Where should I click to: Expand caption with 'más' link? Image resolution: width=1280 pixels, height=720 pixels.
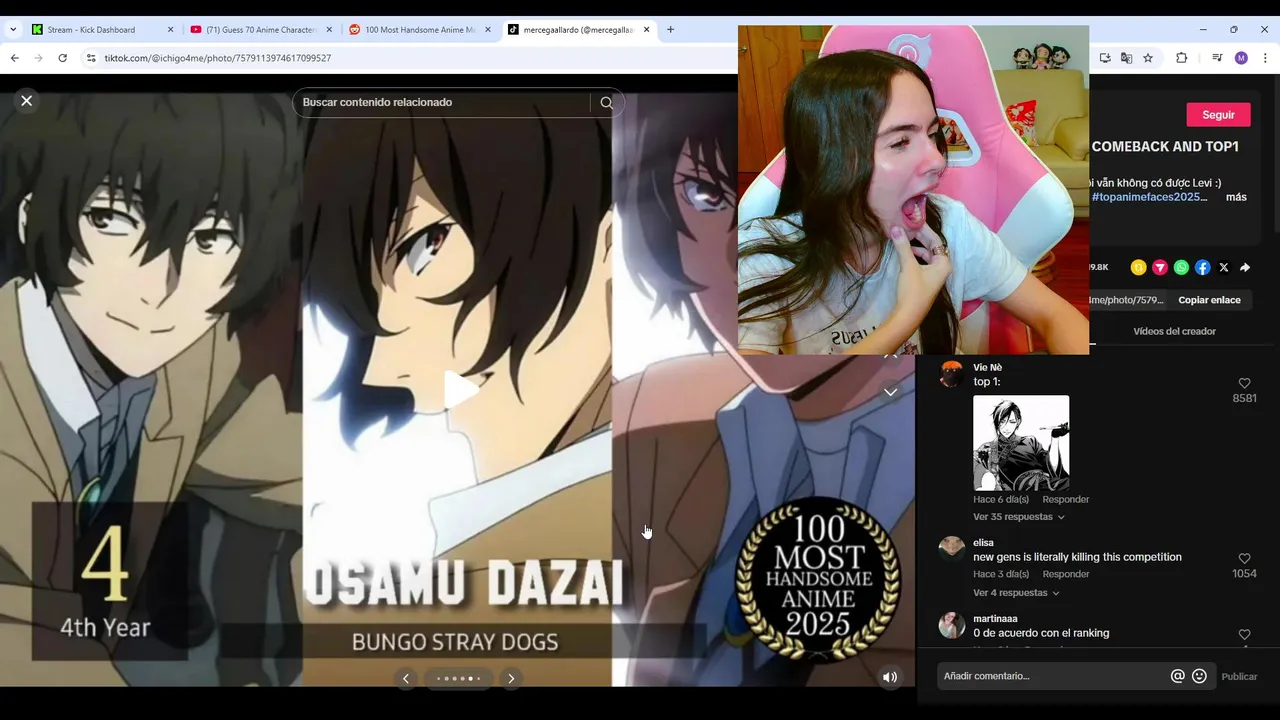coord(1236,197)
